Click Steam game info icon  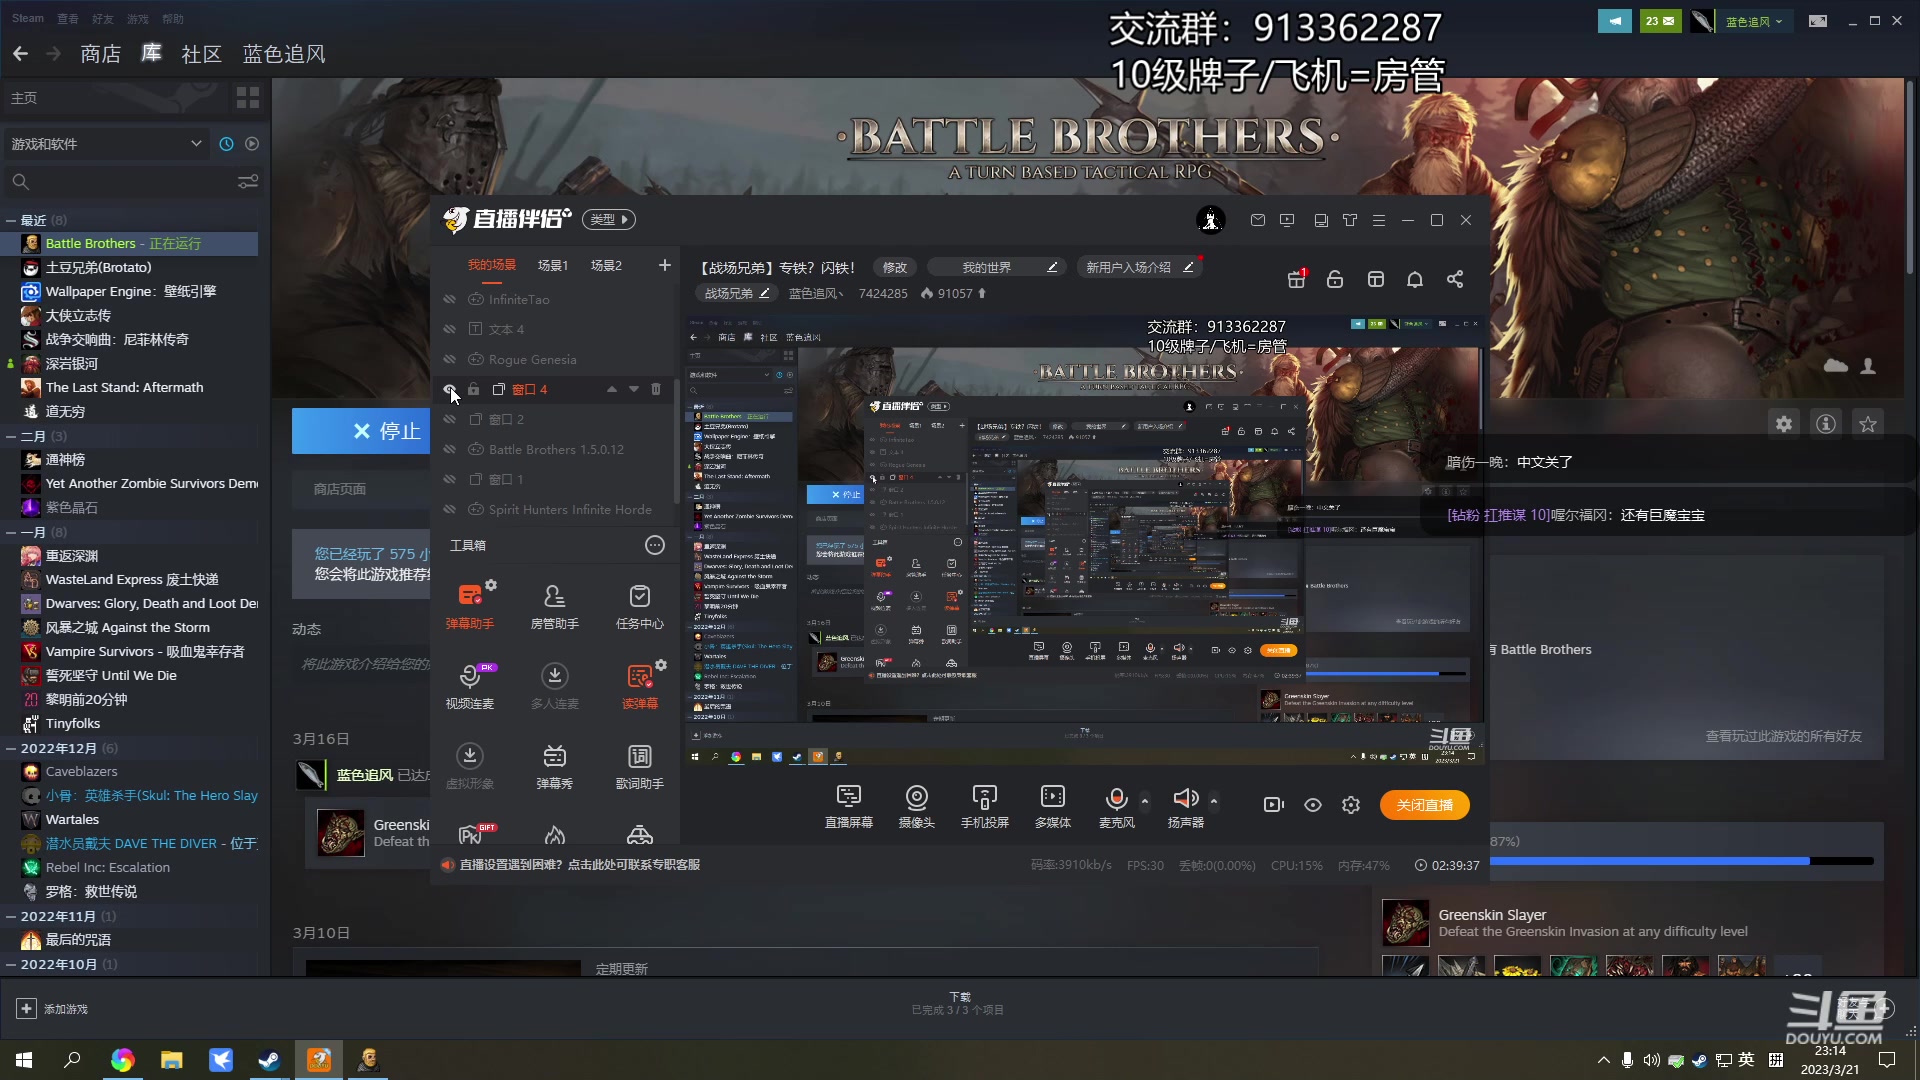(x=1826, y=424)
